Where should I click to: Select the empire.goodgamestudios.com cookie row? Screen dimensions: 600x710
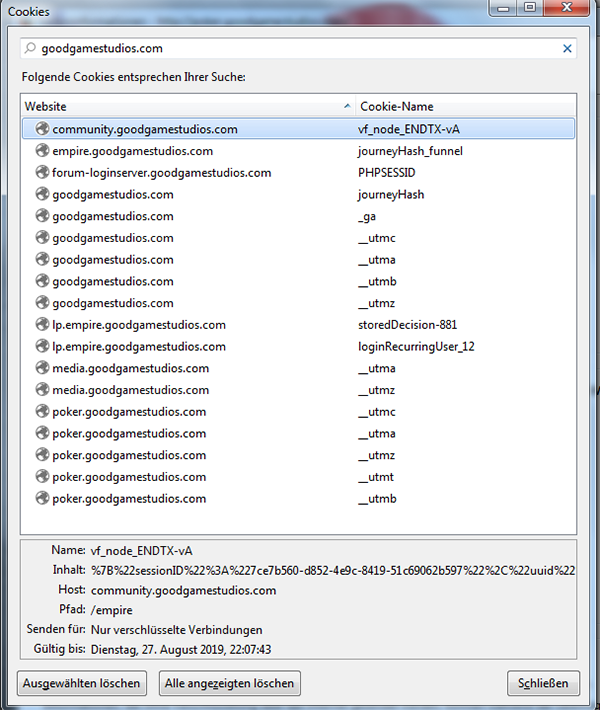[298, 151]
